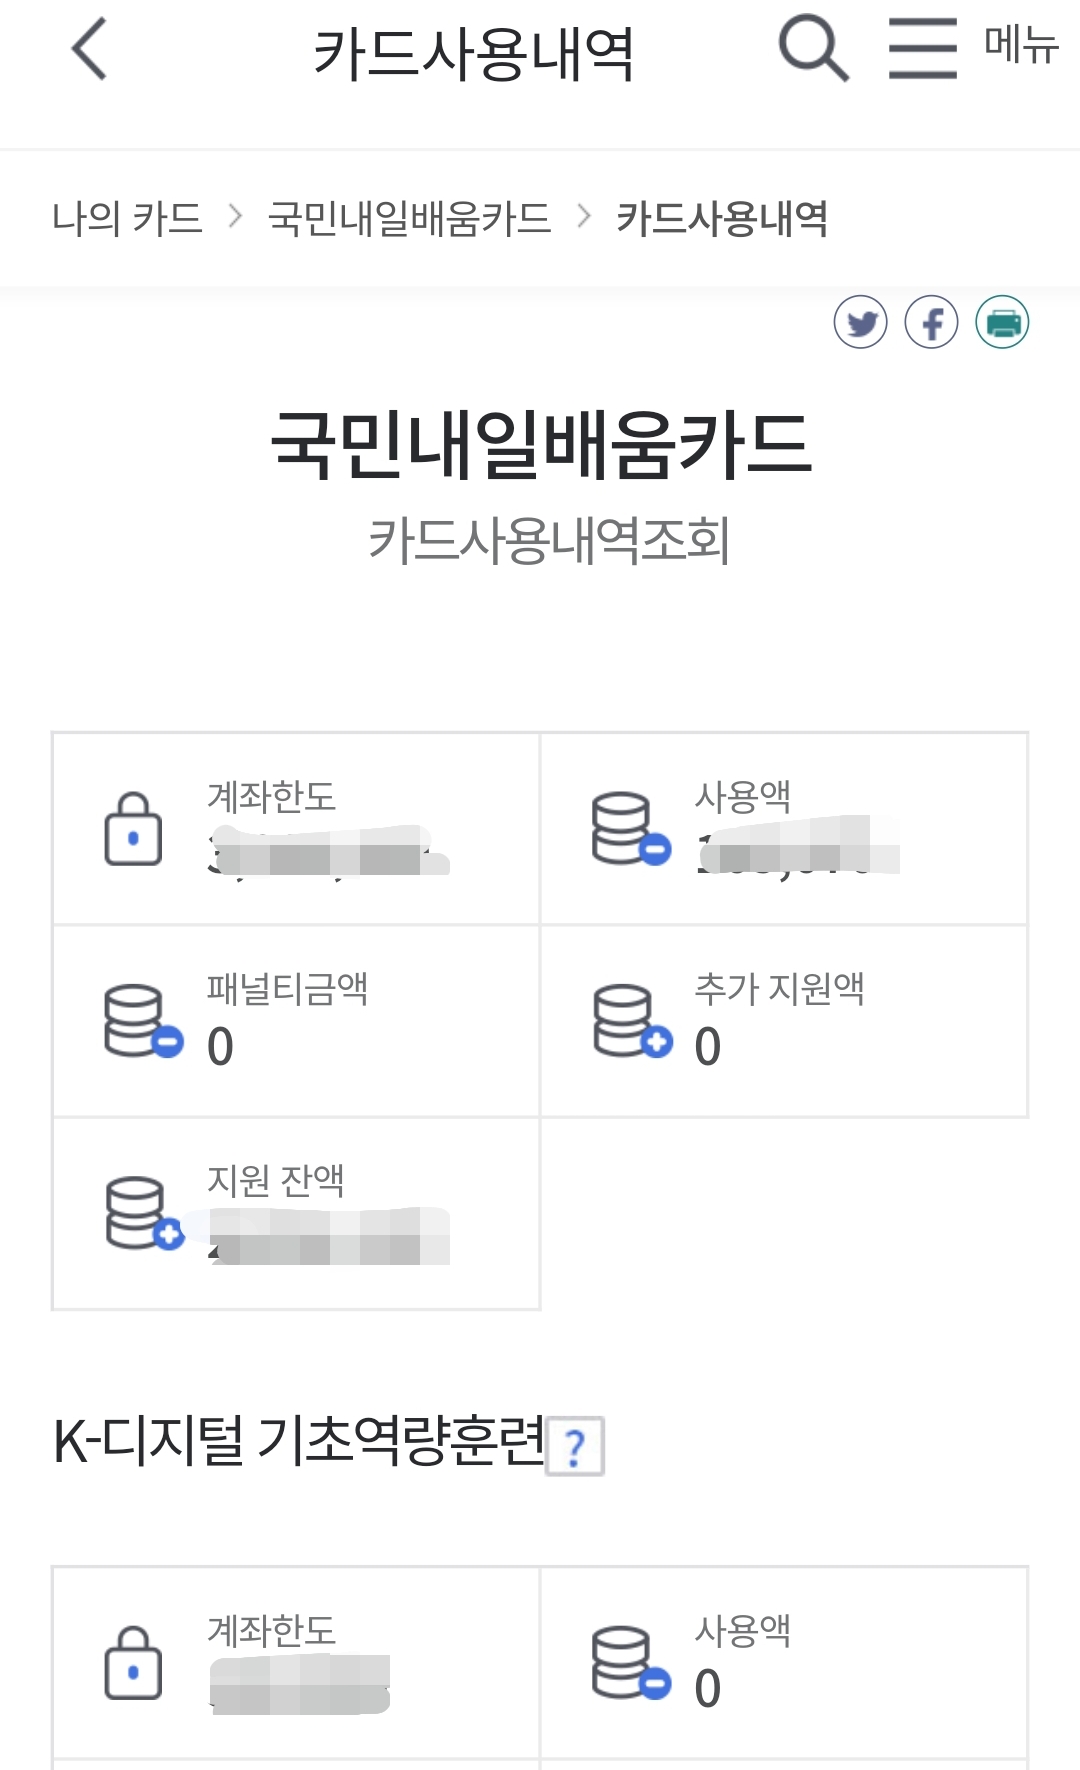Share the page on Facebook
The width and height of the screenshot is (1080, 1770).
pyautogui.click(x=931, y=323)
